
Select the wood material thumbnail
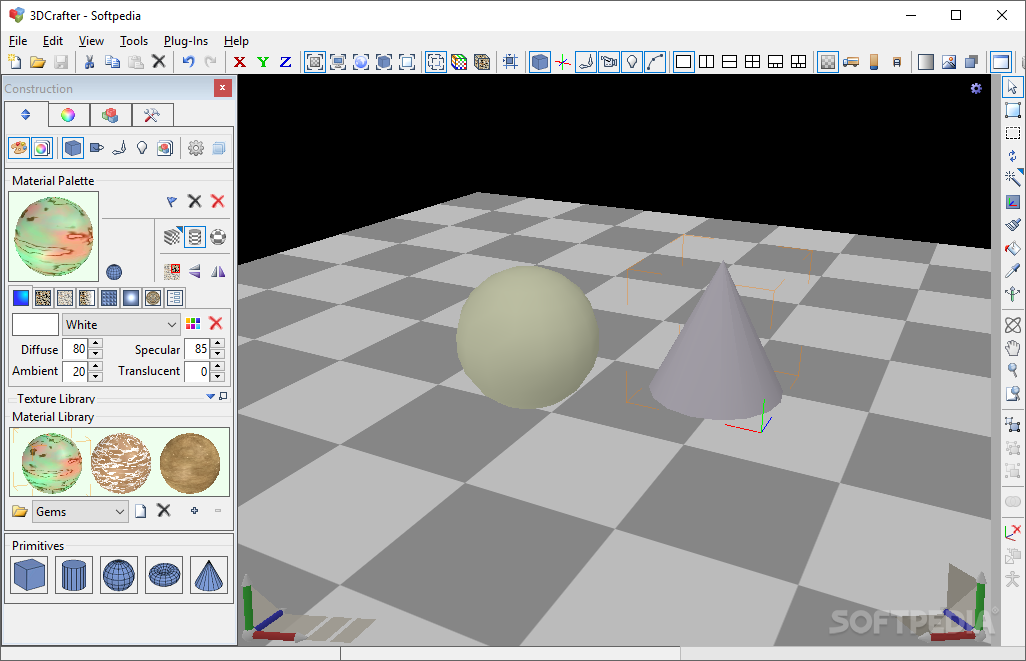coord(190,462)
